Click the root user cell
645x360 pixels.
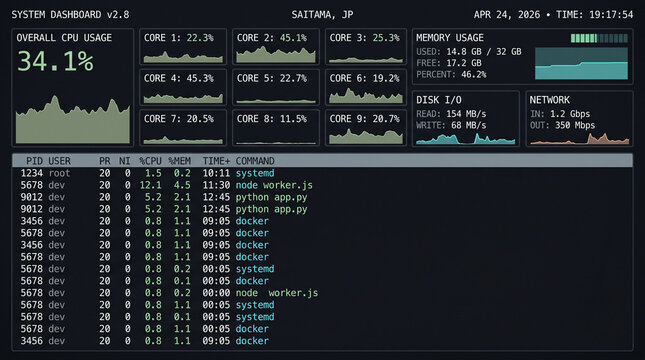click(x=59, y=173)
